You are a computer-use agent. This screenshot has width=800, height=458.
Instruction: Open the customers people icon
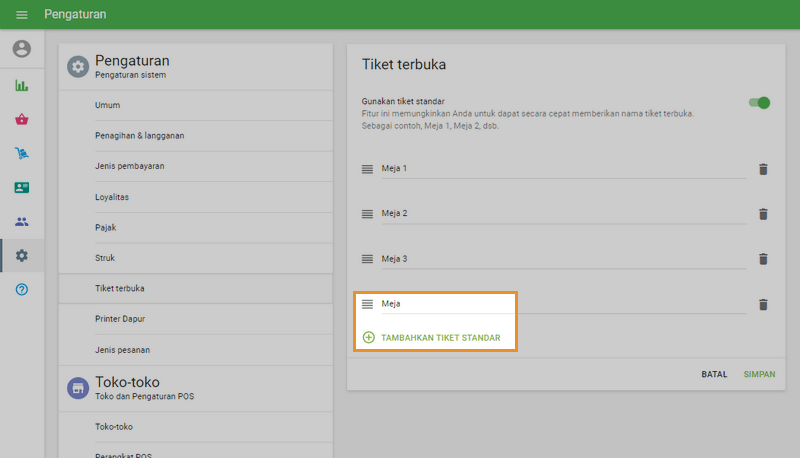(x=22, y=221)
